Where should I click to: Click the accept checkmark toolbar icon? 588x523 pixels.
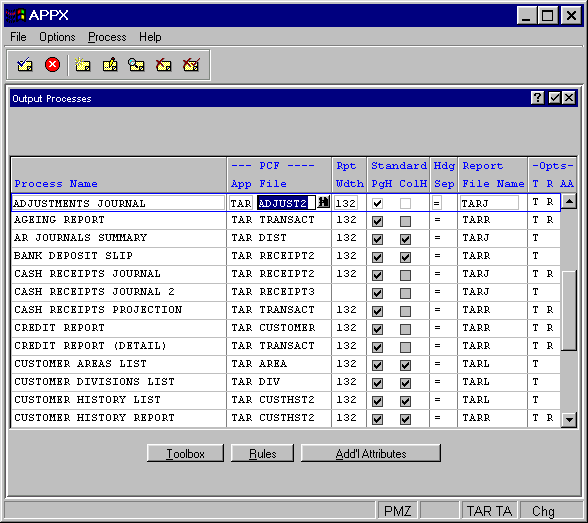(25, 65)
